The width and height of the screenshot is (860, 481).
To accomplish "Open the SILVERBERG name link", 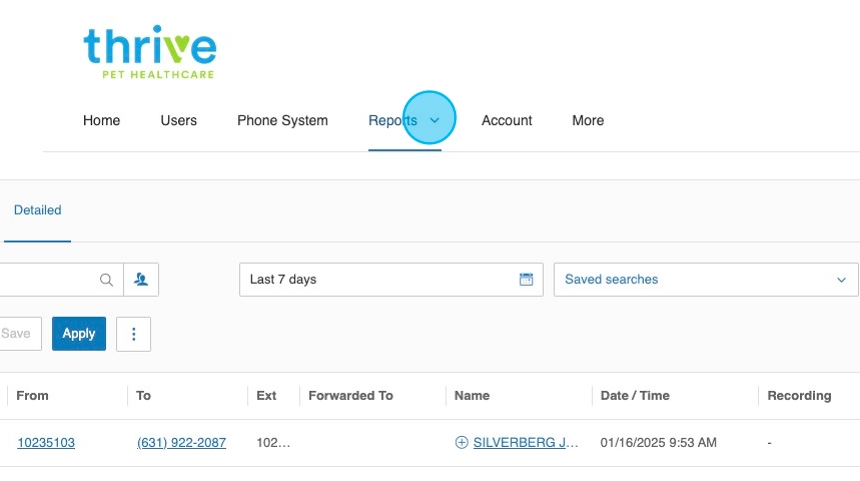I will (x=525, y=442).
